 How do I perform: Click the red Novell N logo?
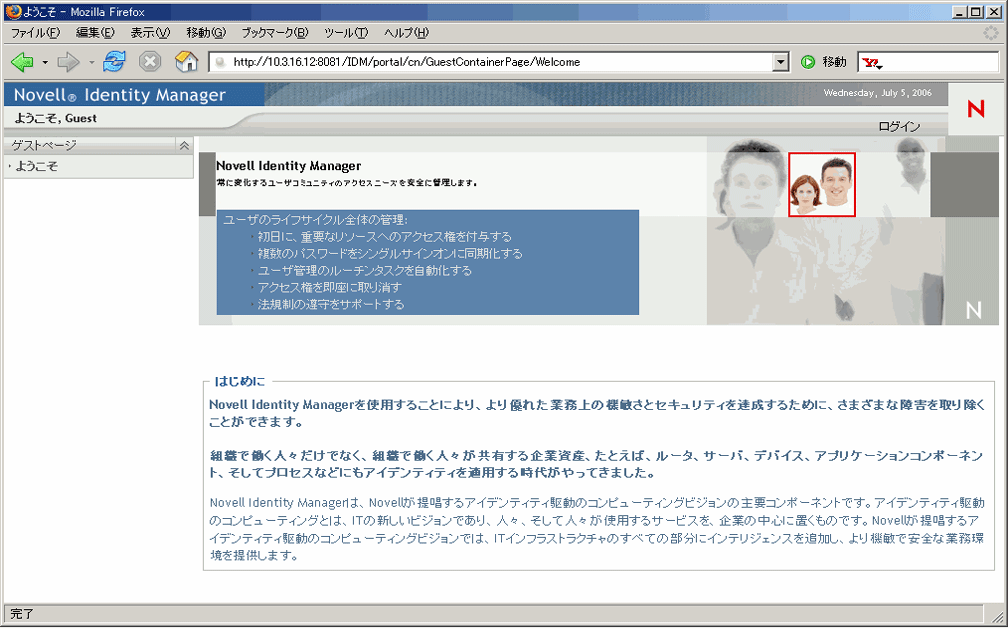(x=976, y=109)
